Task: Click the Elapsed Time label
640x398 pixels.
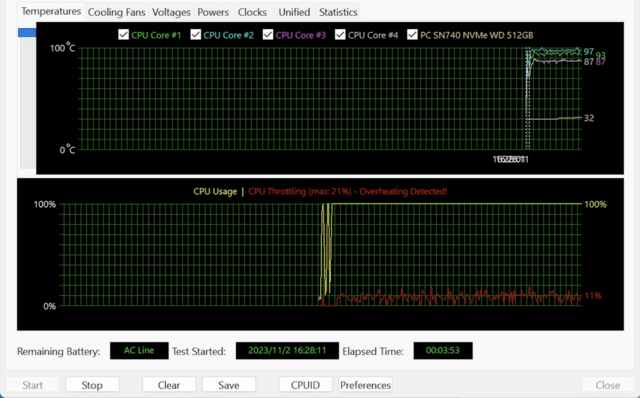Action: (373, 351)
